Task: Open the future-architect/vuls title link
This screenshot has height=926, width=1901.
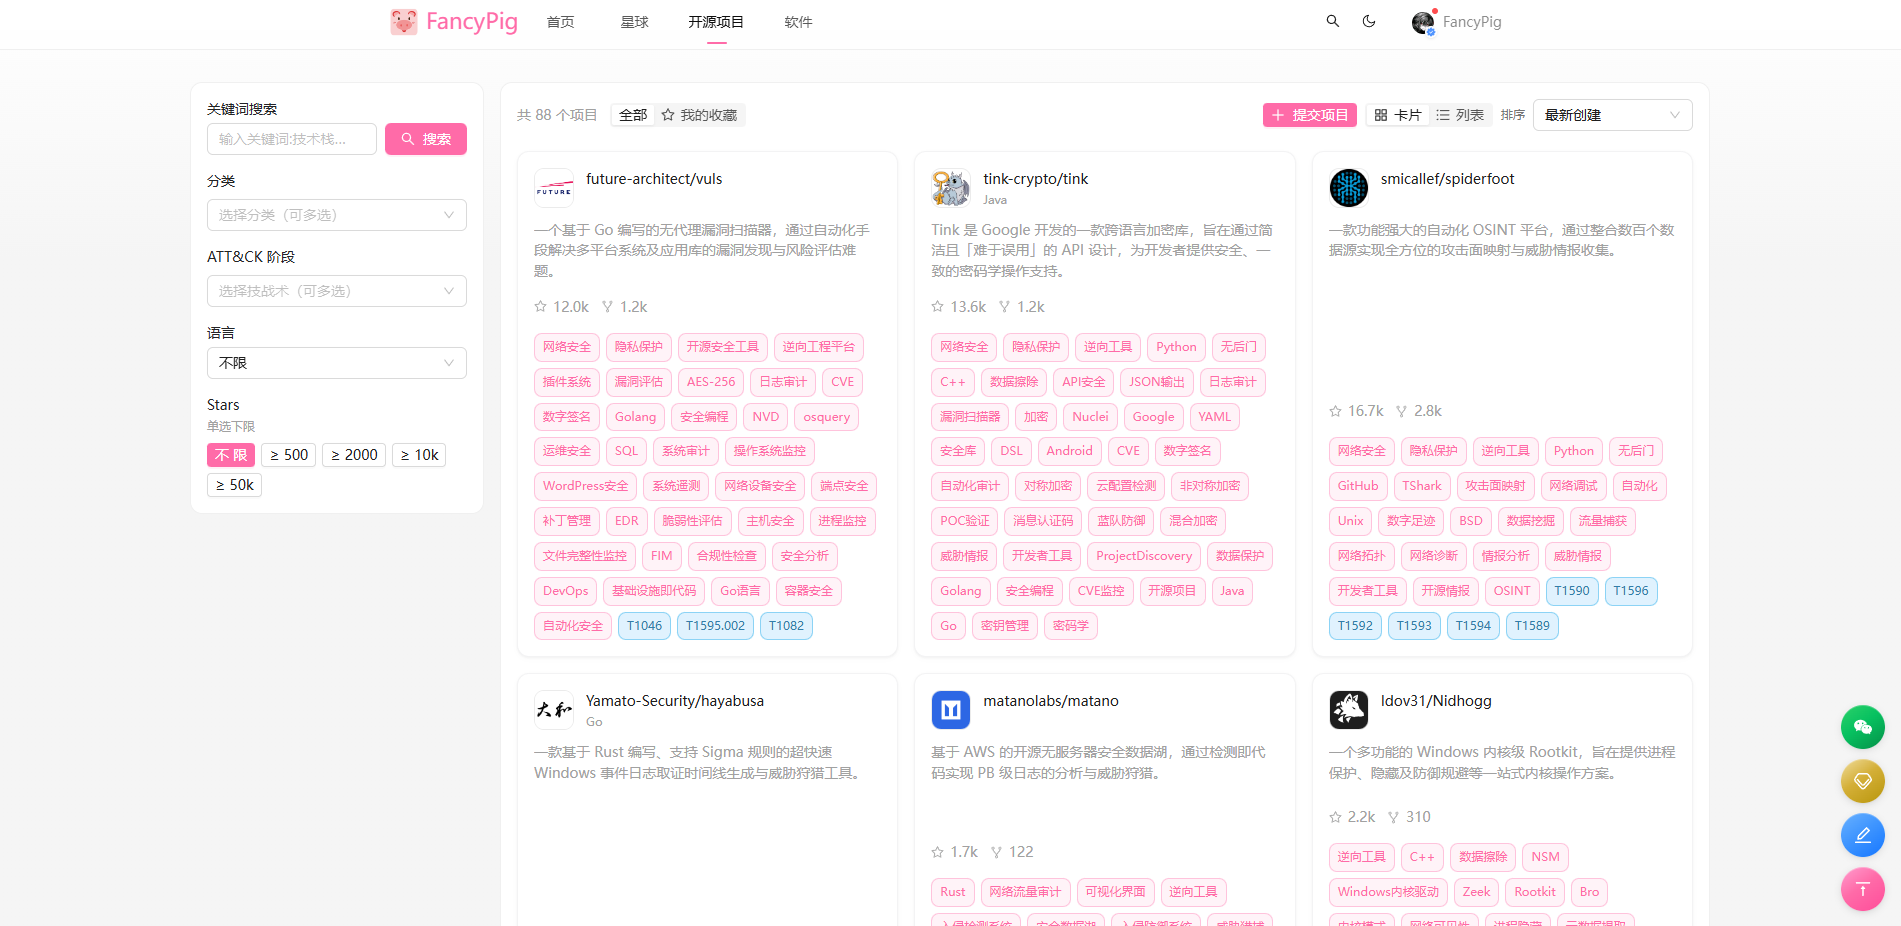Action: (x=654, y=179)
